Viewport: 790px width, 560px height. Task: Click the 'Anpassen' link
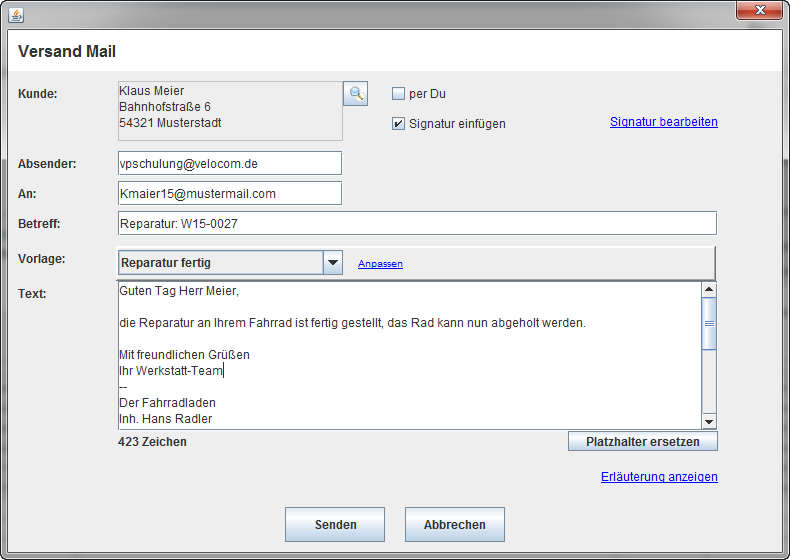(x=380, y=264)
